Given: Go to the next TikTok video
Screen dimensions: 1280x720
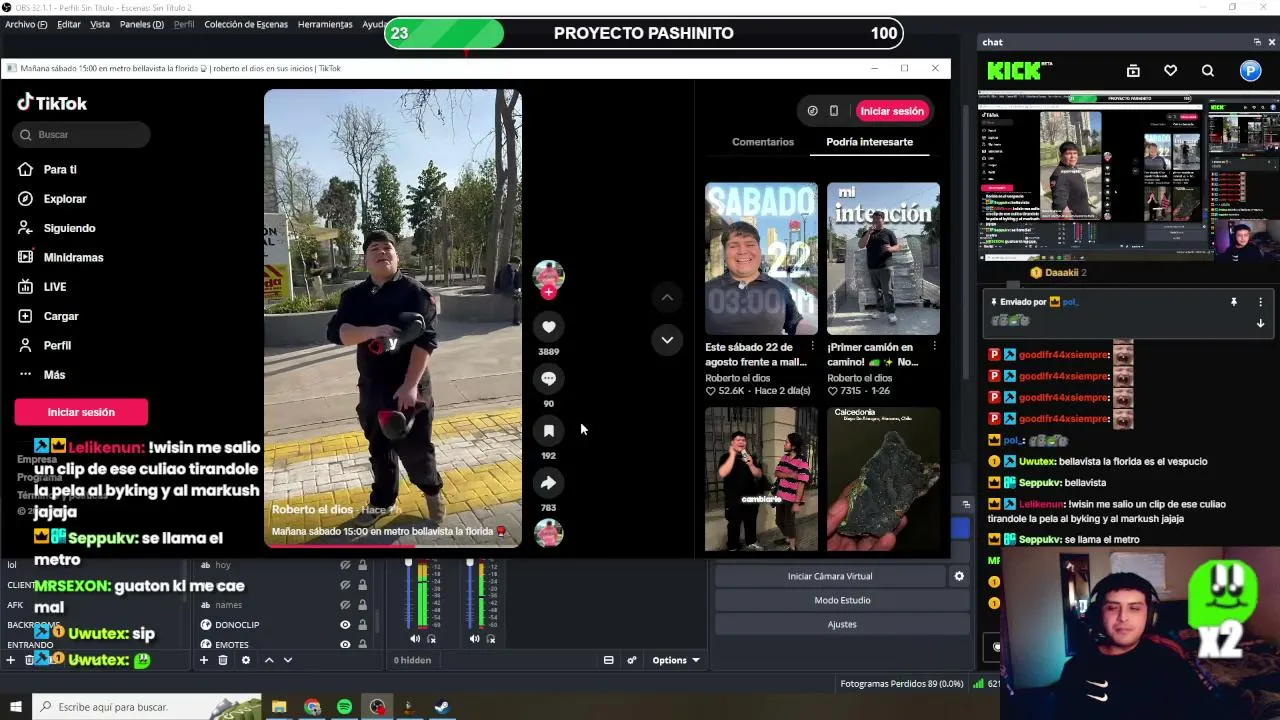Looking at the screenshot, I should coord(667,340).
